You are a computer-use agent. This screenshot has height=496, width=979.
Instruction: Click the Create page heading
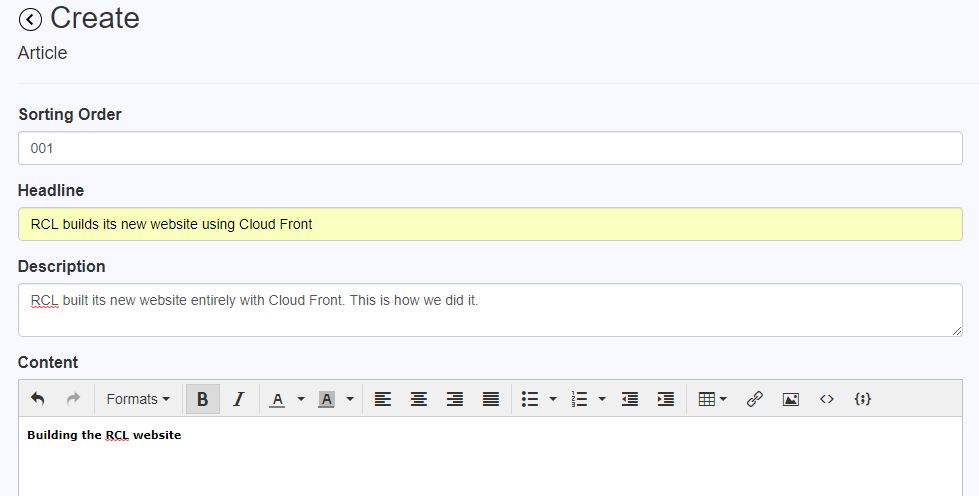tap(94, 18)
